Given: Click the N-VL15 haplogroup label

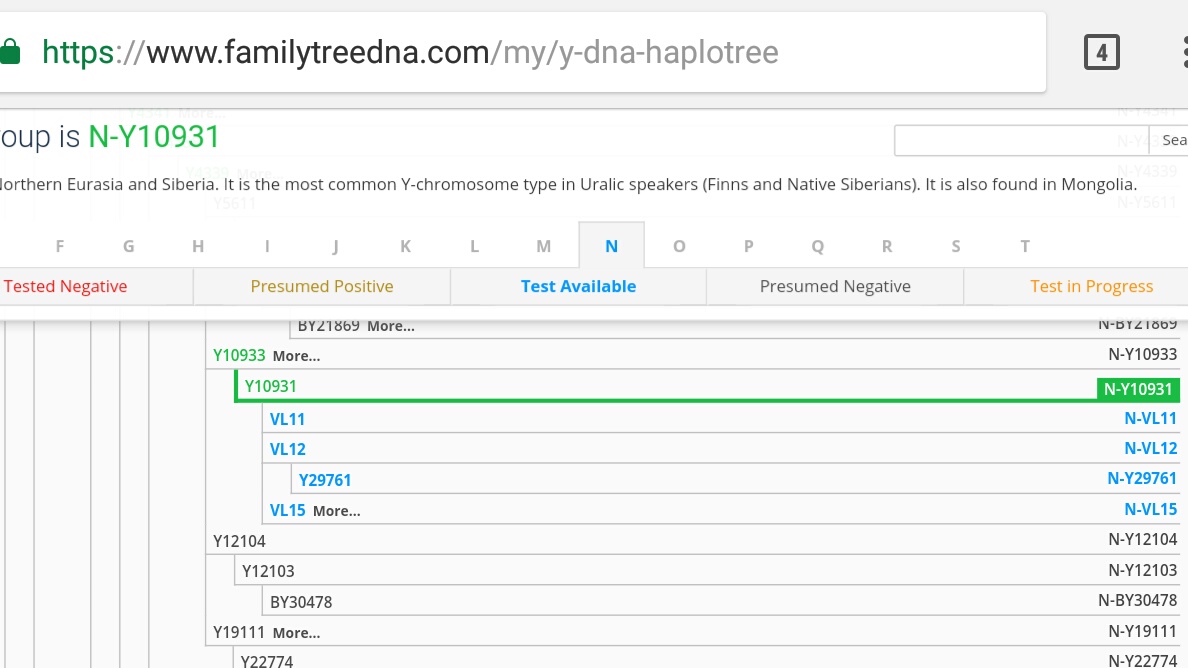Looking at the screenshot, I should (x=1150, y=510).
